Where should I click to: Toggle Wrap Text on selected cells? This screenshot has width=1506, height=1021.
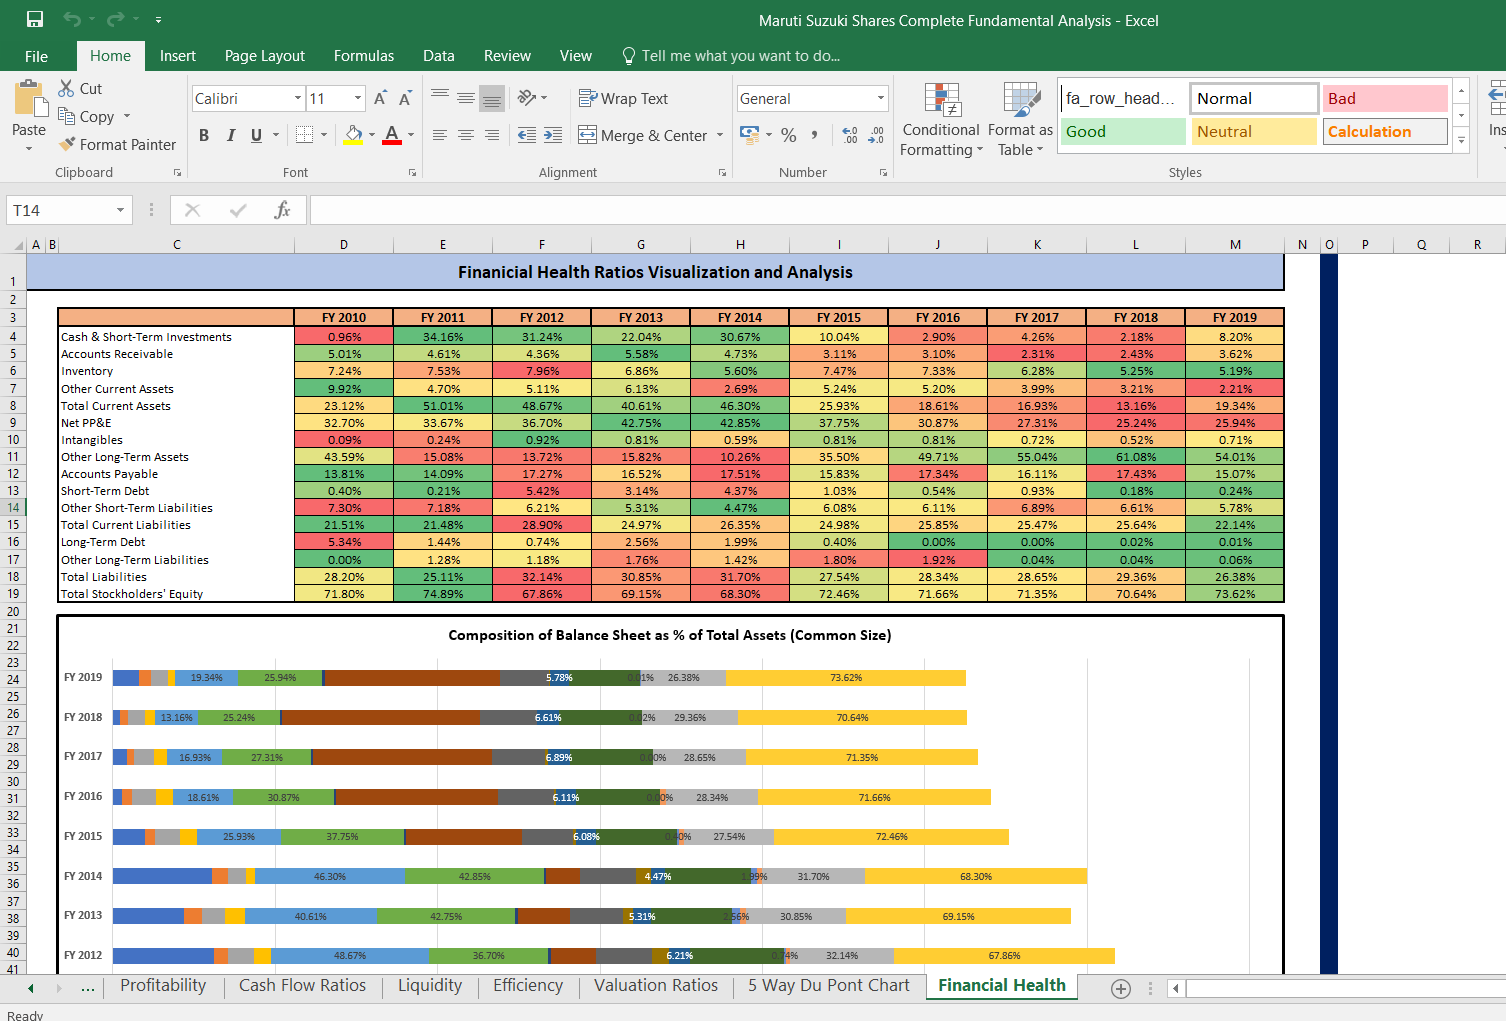623,98
